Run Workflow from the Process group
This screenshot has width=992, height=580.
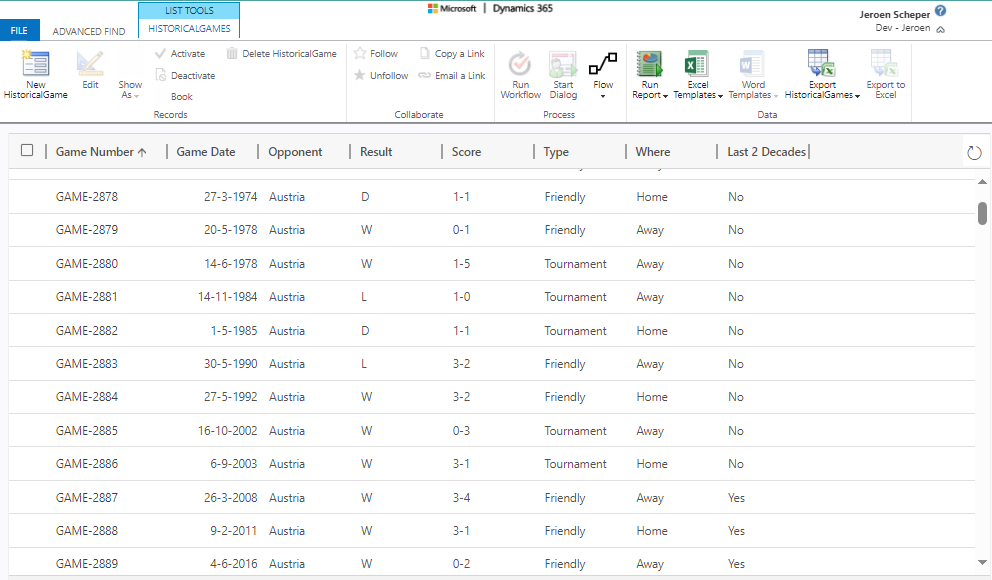pos(521,75)
